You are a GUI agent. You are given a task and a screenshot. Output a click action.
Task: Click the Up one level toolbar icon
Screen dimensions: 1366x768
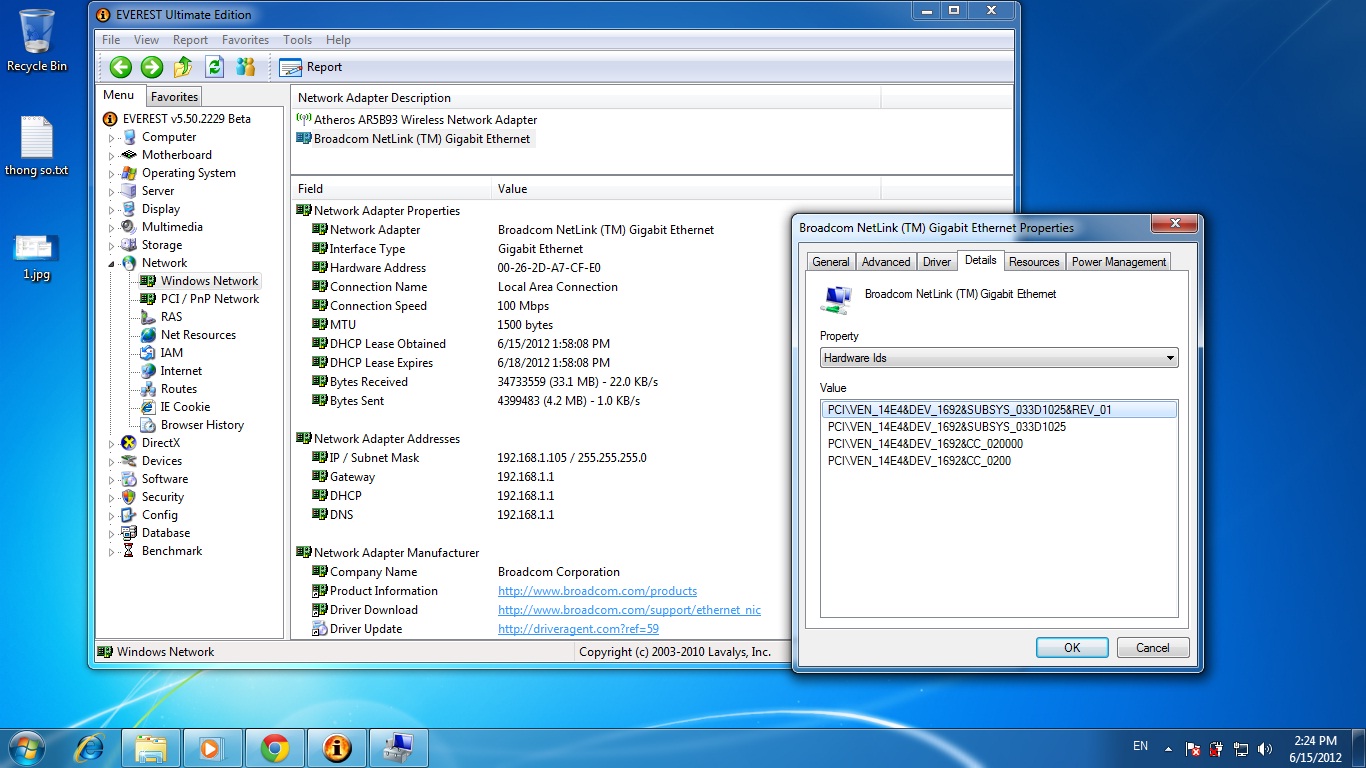click(183, 67)
